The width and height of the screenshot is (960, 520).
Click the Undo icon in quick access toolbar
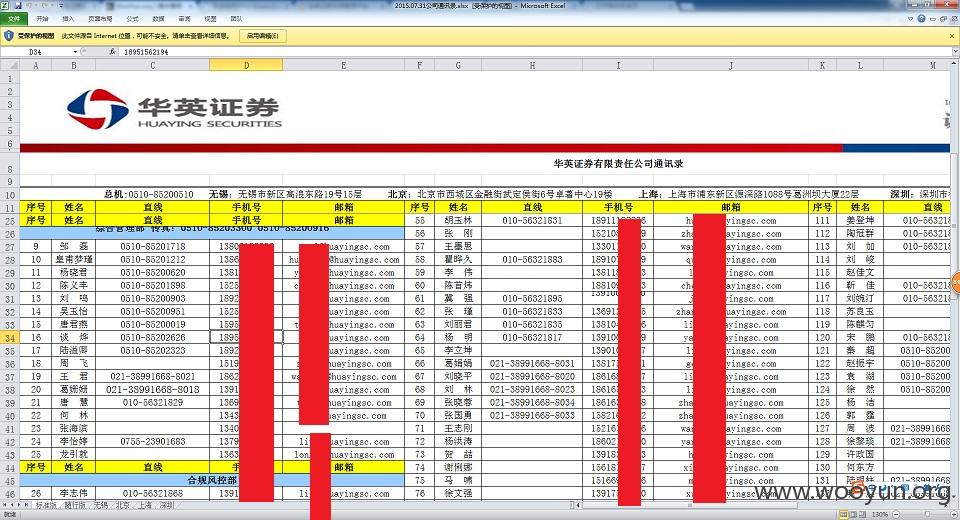[x=29, y=6]
